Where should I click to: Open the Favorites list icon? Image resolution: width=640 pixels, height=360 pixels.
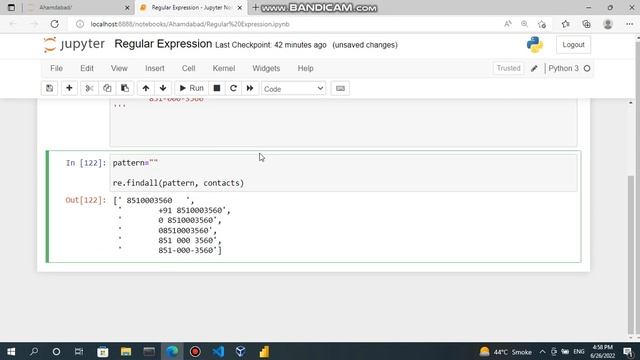pyautogui.click(x=565, y=24)
